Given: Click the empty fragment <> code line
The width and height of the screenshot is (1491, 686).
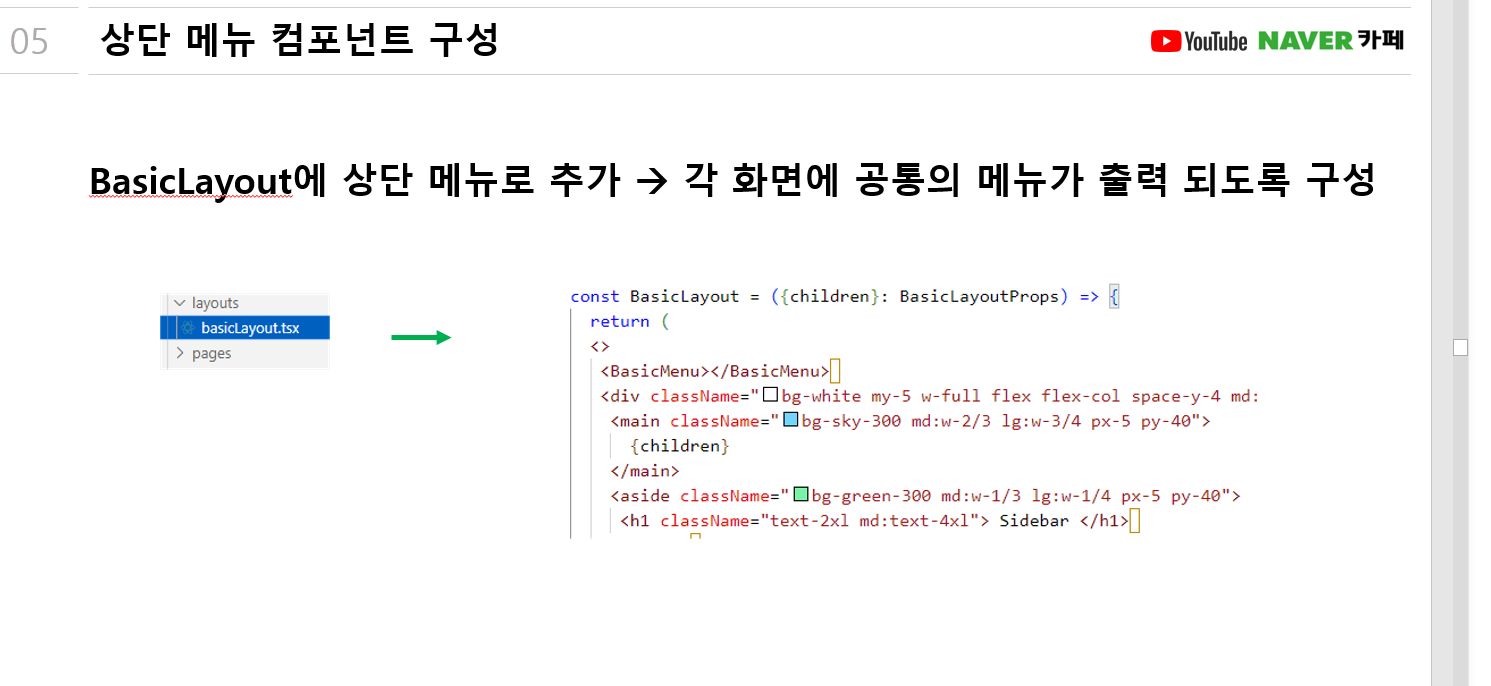Looking at the screenshot, I should pos(600,346).
